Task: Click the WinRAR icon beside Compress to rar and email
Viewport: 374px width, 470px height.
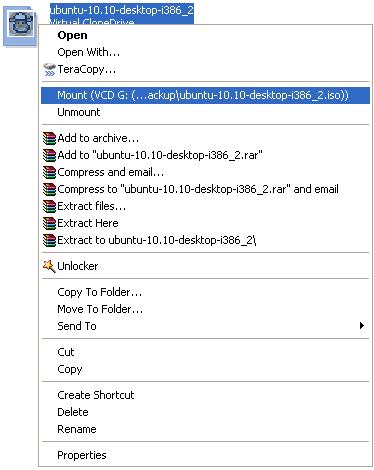Action: tap(49, 189)
